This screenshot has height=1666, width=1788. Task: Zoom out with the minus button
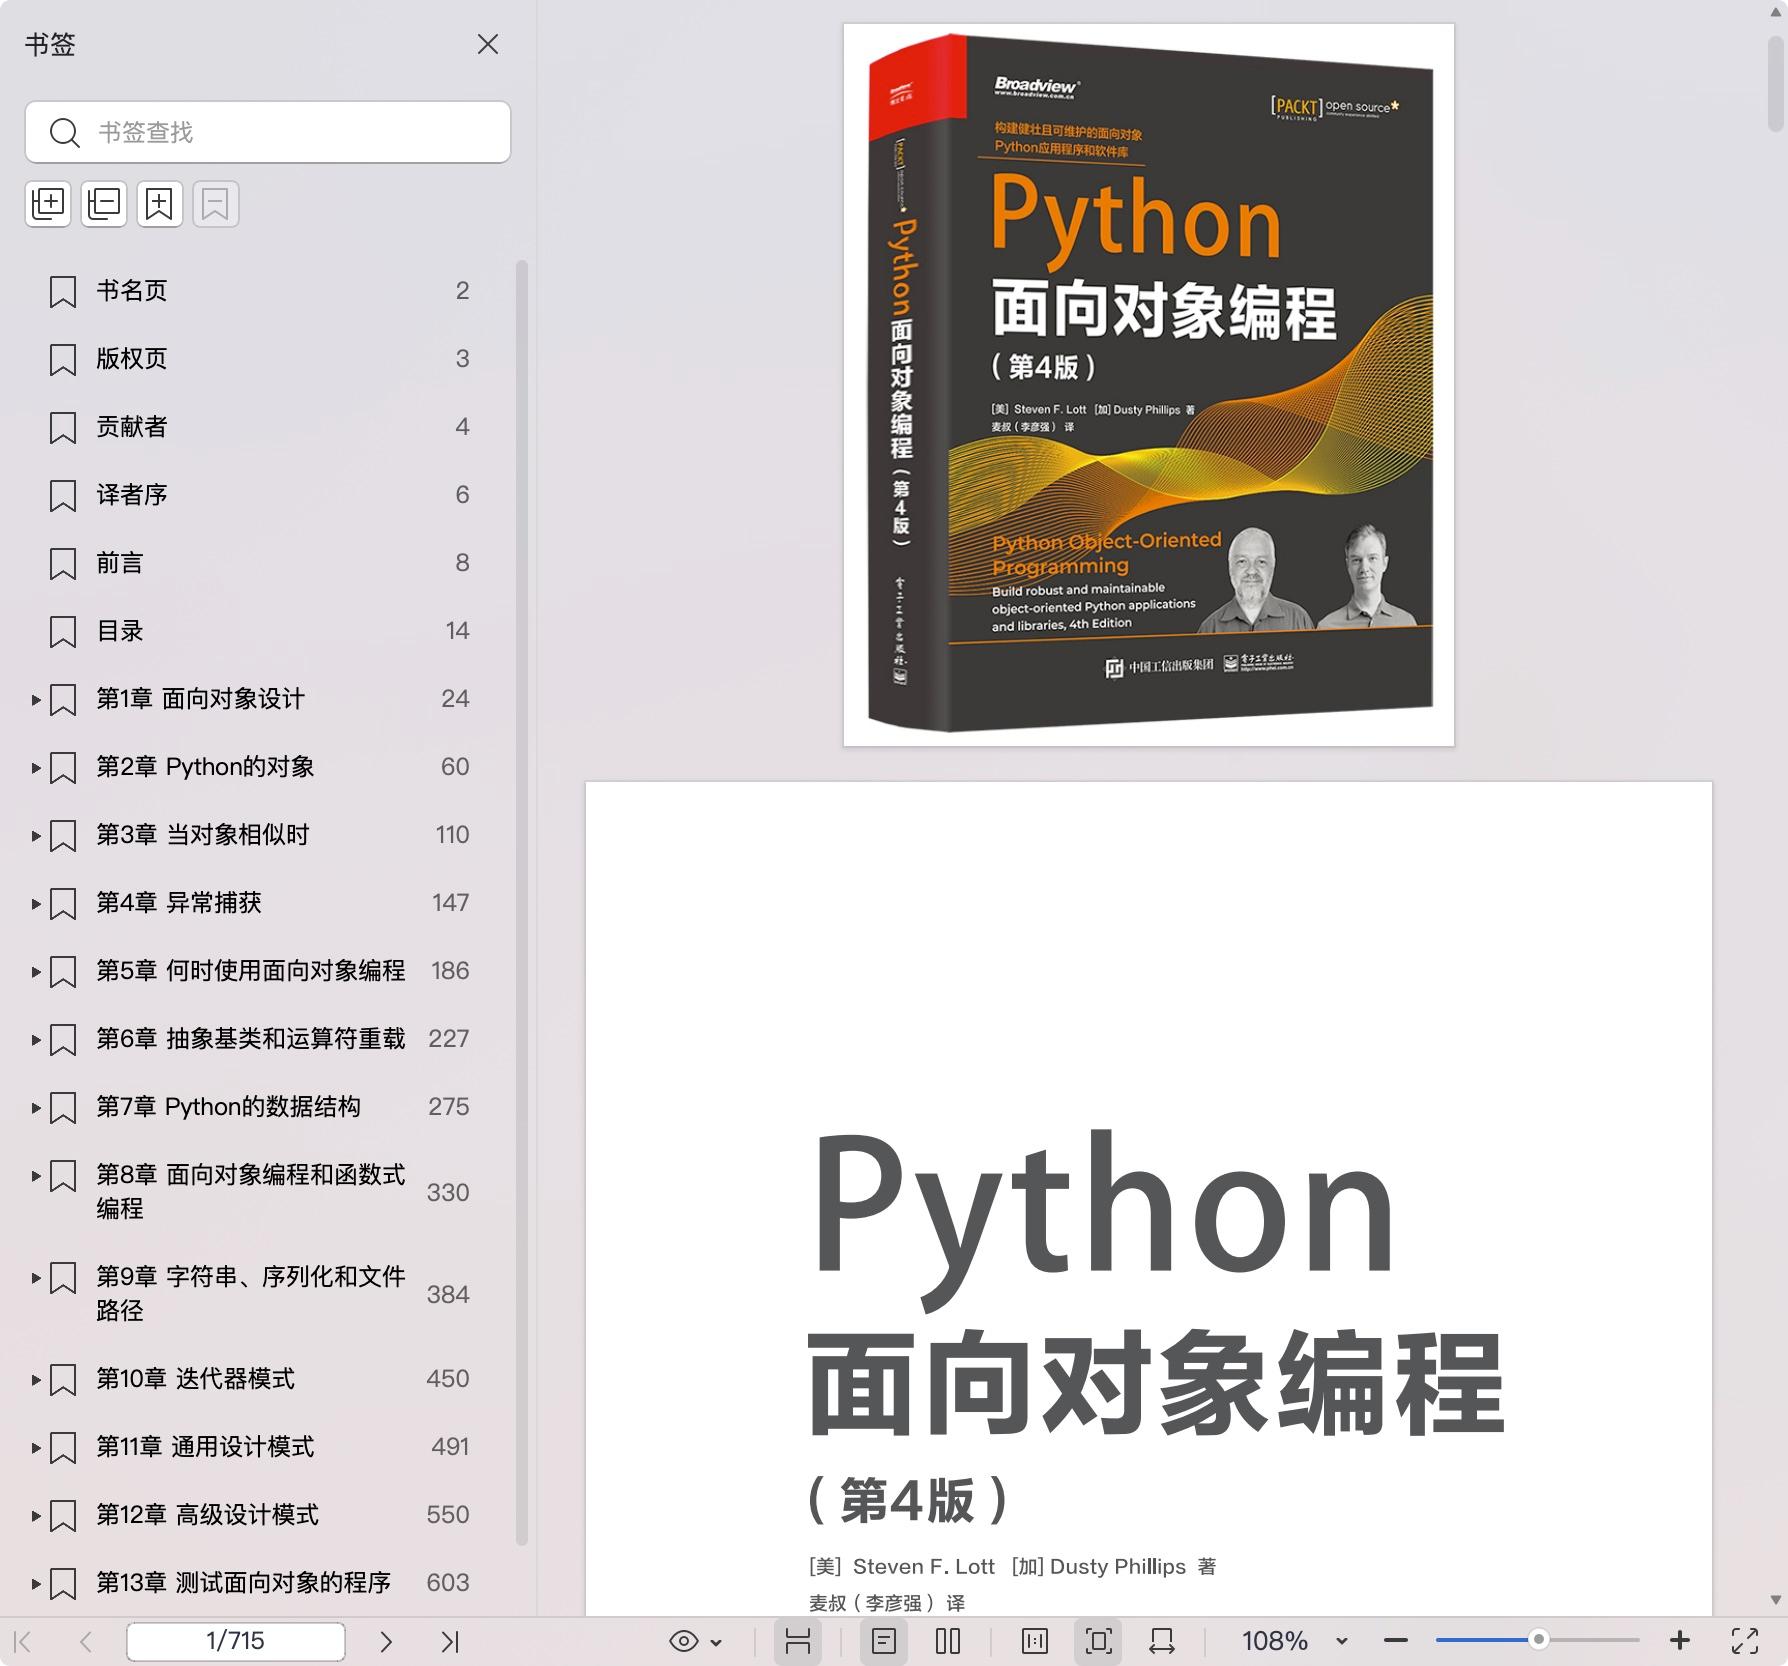[1396, 1641]
